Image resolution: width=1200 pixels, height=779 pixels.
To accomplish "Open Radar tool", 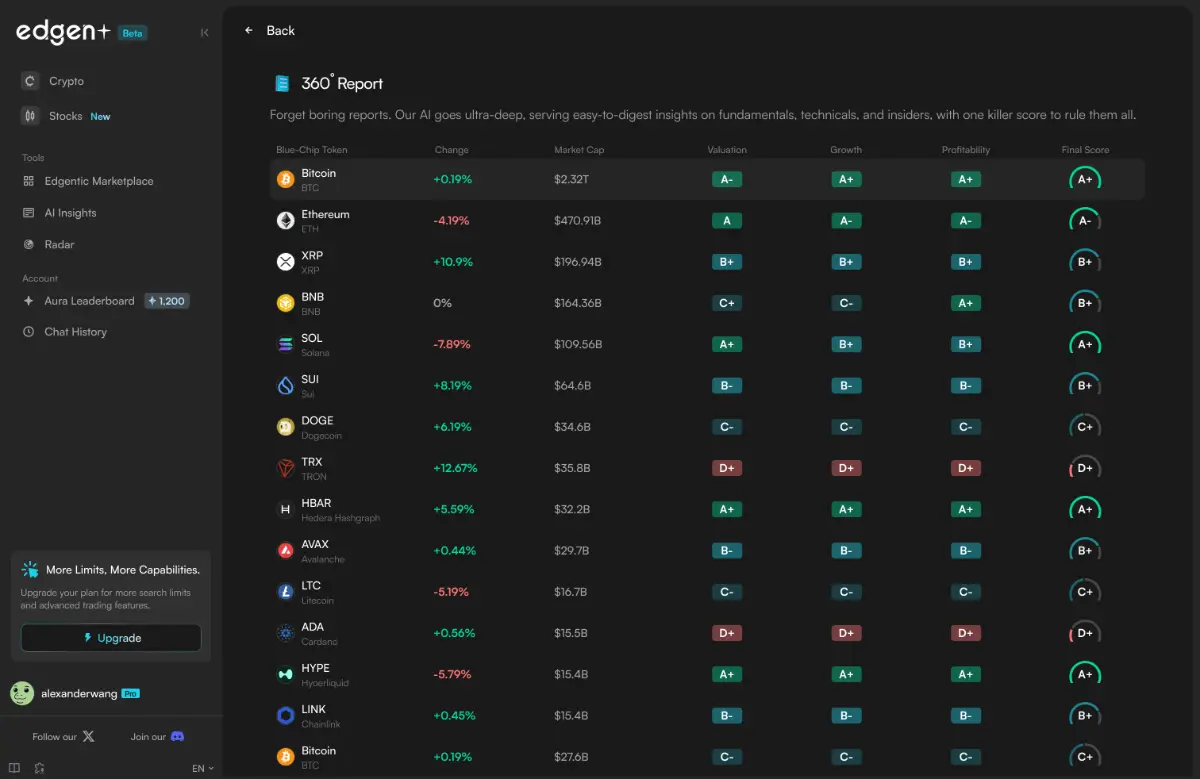I will [x=59, y=244].
